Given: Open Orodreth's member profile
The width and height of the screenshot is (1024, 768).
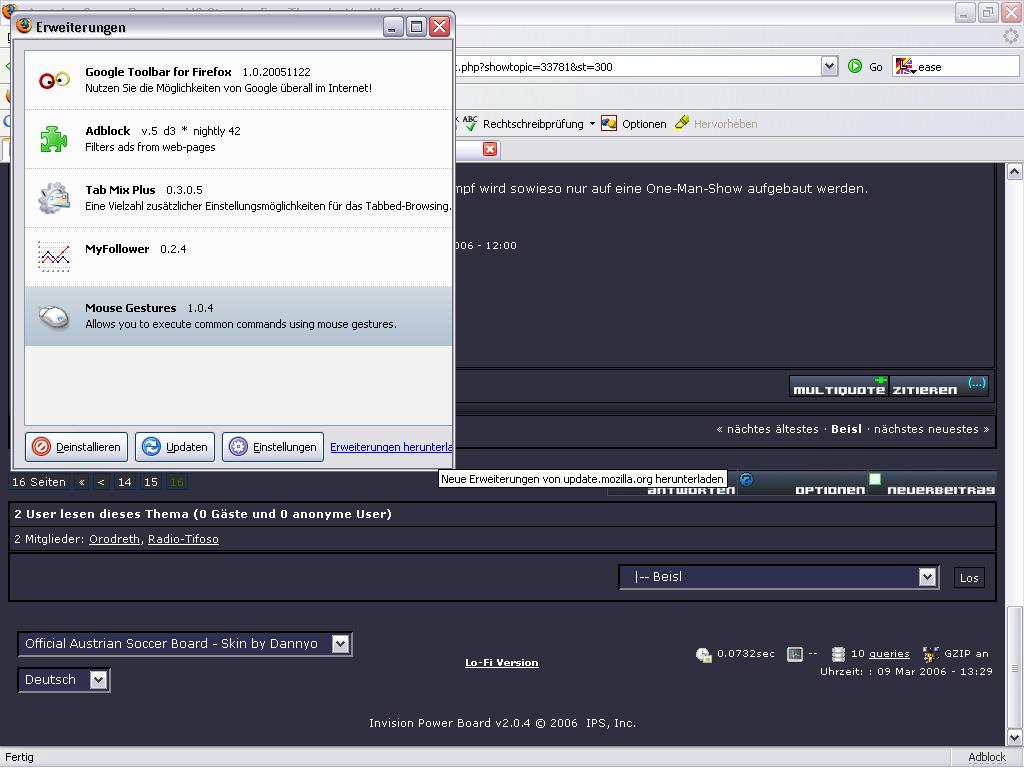Looking at the screenshot, I should pyautogui.click(x=114, y=539).
